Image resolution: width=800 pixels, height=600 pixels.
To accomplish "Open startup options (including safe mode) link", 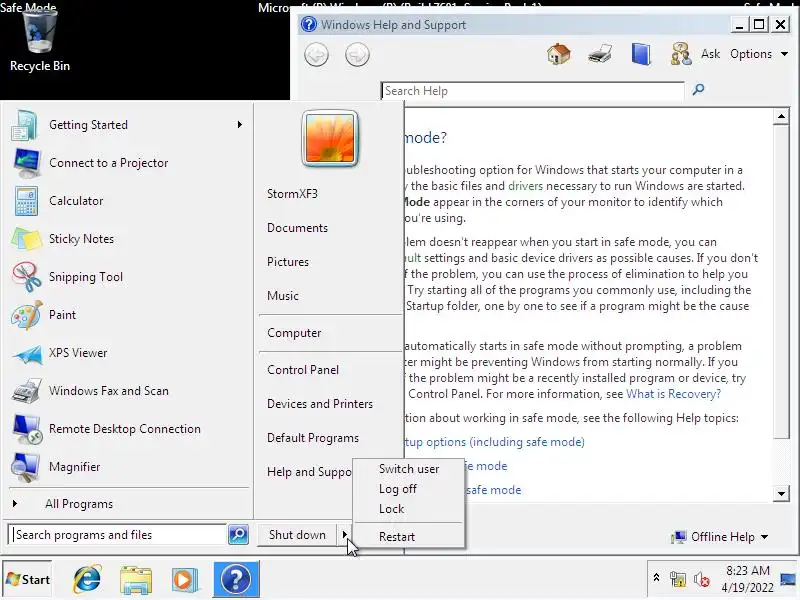I will 494,442.
